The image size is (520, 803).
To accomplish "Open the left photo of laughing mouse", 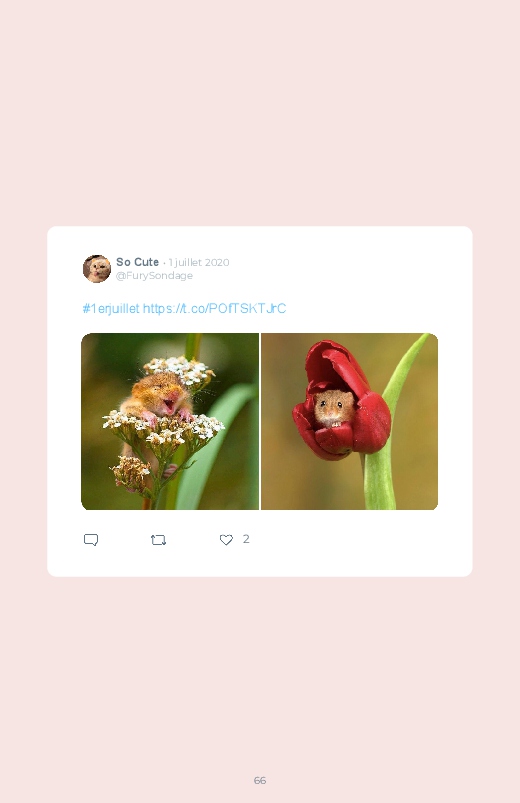I will pyautogui.click(x=170, y=421).
